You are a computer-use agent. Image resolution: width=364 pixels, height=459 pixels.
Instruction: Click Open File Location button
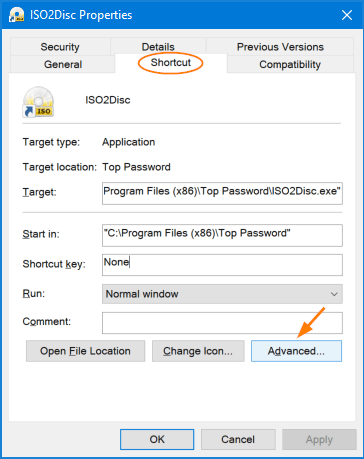[x=85, y=351]
